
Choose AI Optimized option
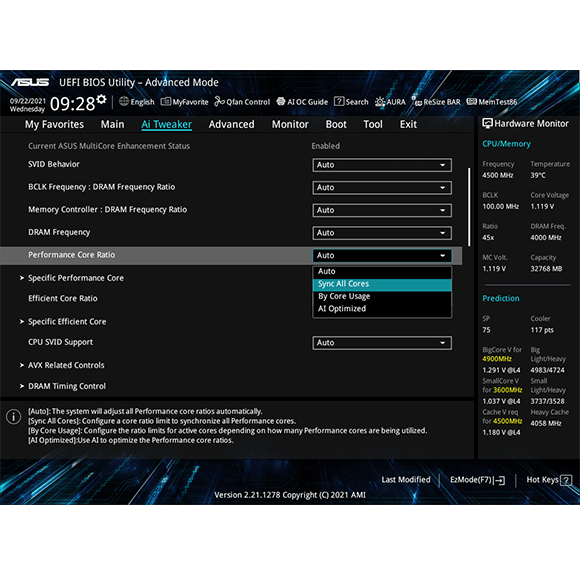pos(382,309)
